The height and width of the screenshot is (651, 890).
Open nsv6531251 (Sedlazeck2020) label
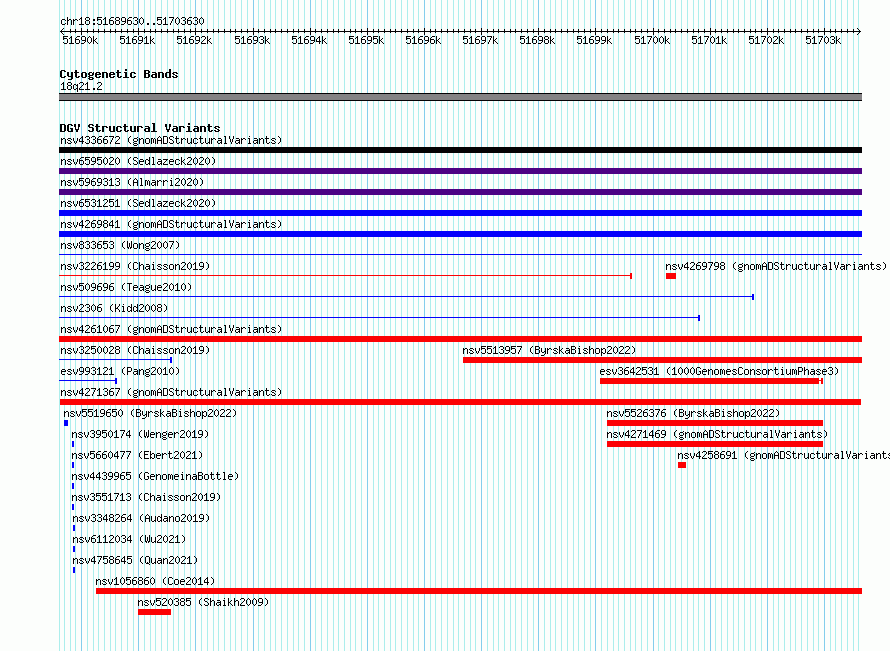click(x=138, y=203)
